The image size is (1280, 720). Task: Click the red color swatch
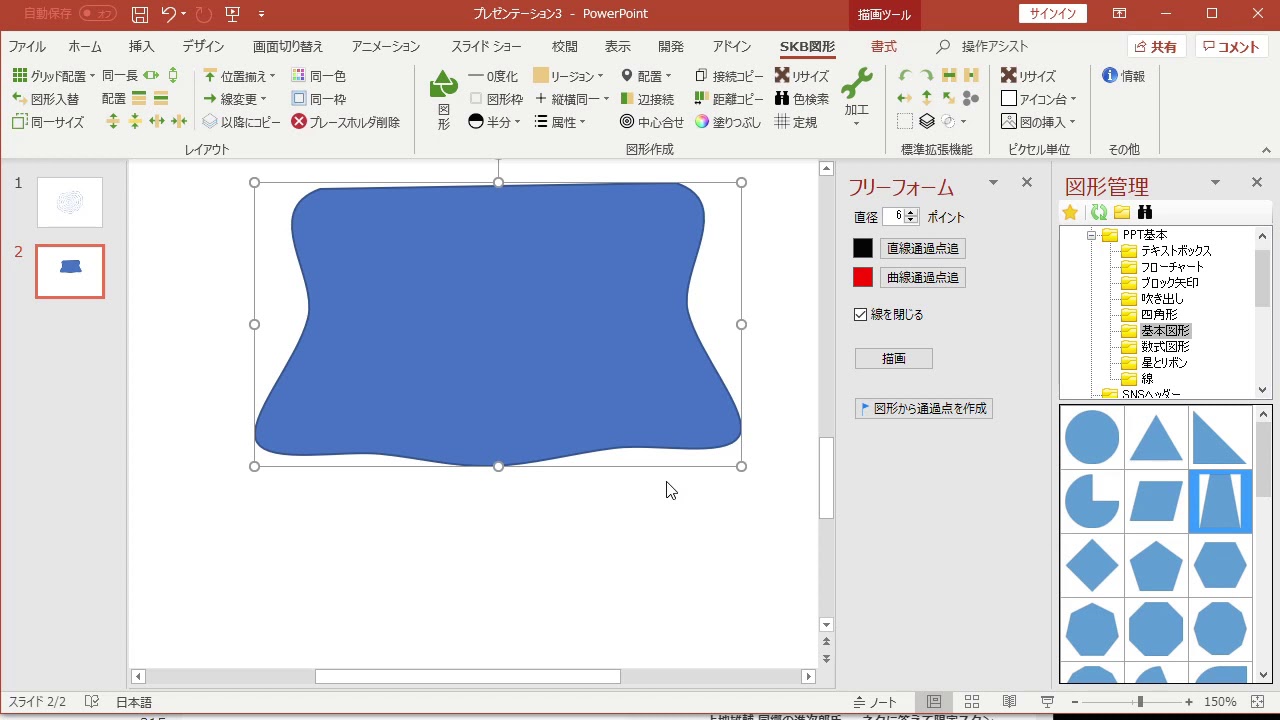[863, 277]
